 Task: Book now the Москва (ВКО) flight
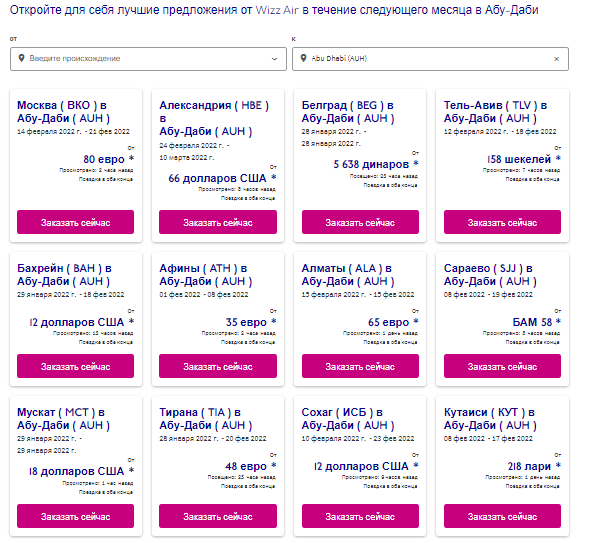pyautogui.click(x=76, y=222)
